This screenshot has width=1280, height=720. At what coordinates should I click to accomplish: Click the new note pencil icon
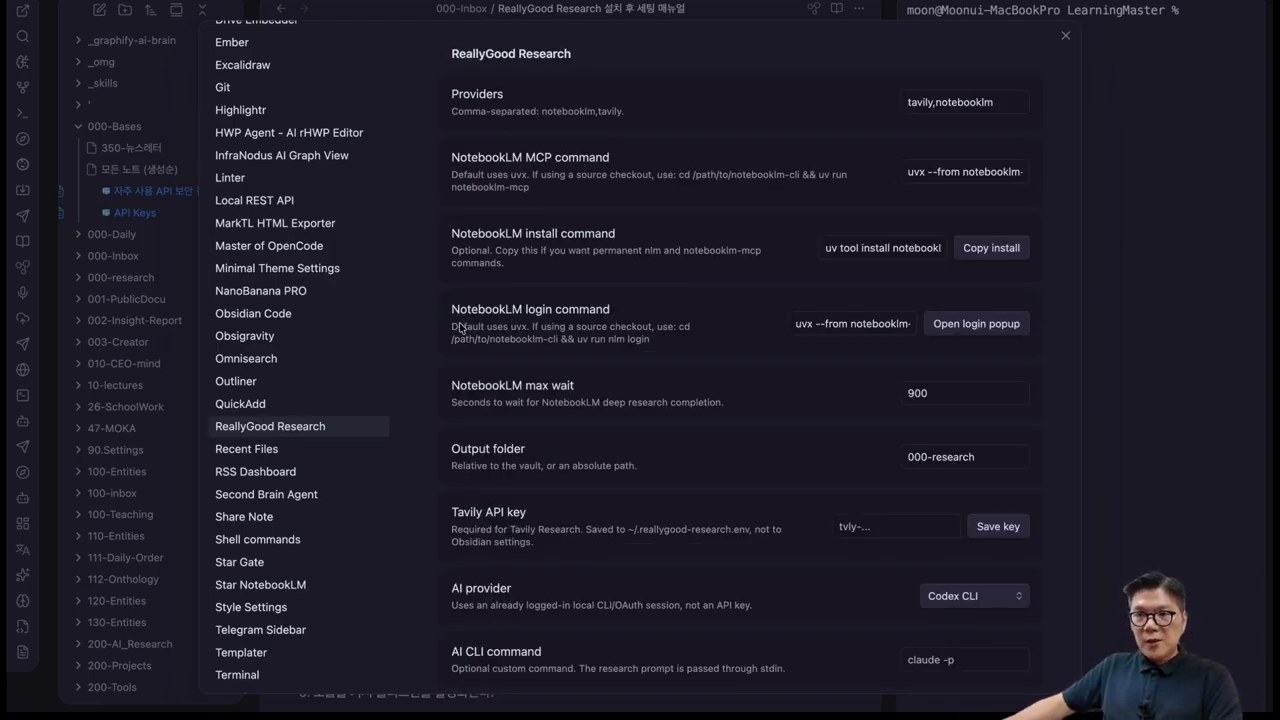coord(99,10)
